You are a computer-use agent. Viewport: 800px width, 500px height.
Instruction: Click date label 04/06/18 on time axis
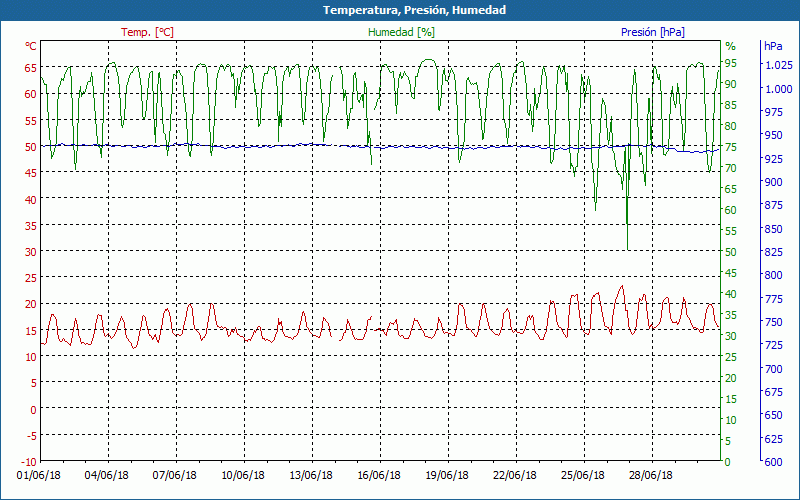(107, 476)
